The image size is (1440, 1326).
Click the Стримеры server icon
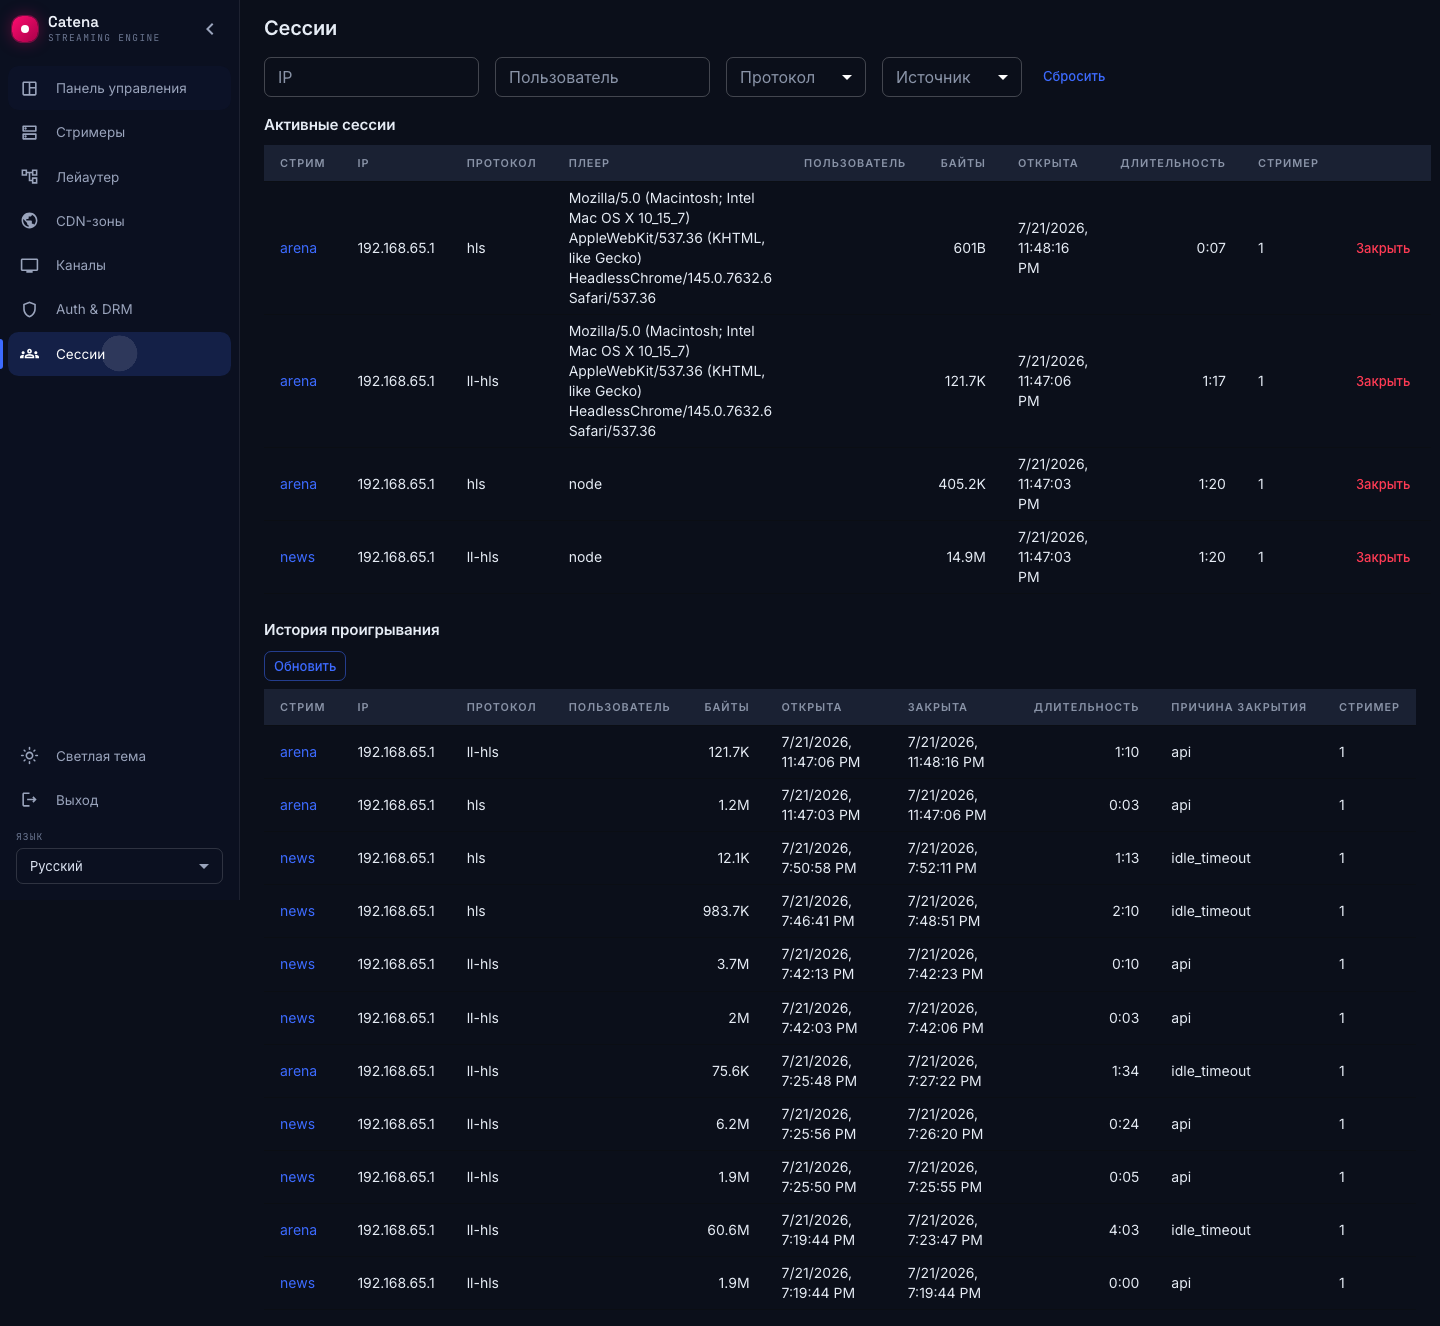click(30, 132)
